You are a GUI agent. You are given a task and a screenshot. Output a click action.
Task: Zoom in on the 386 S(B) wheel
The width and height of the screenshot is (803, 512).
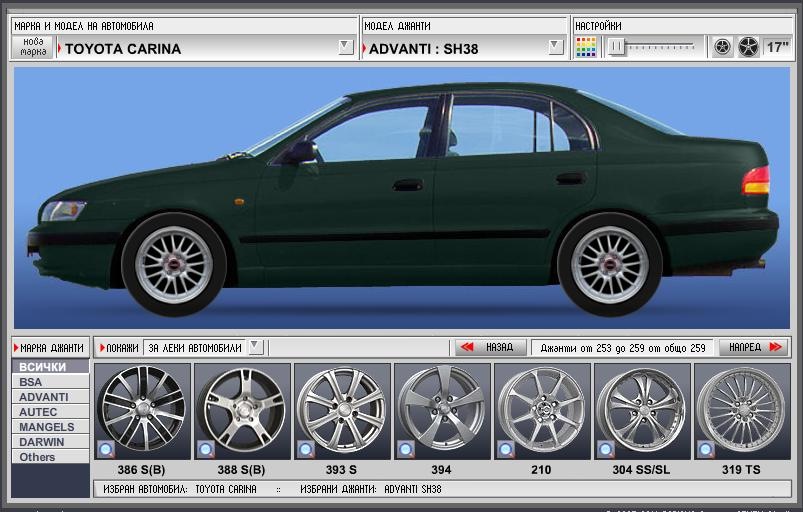pyautogui.click(x=107, y=450)
